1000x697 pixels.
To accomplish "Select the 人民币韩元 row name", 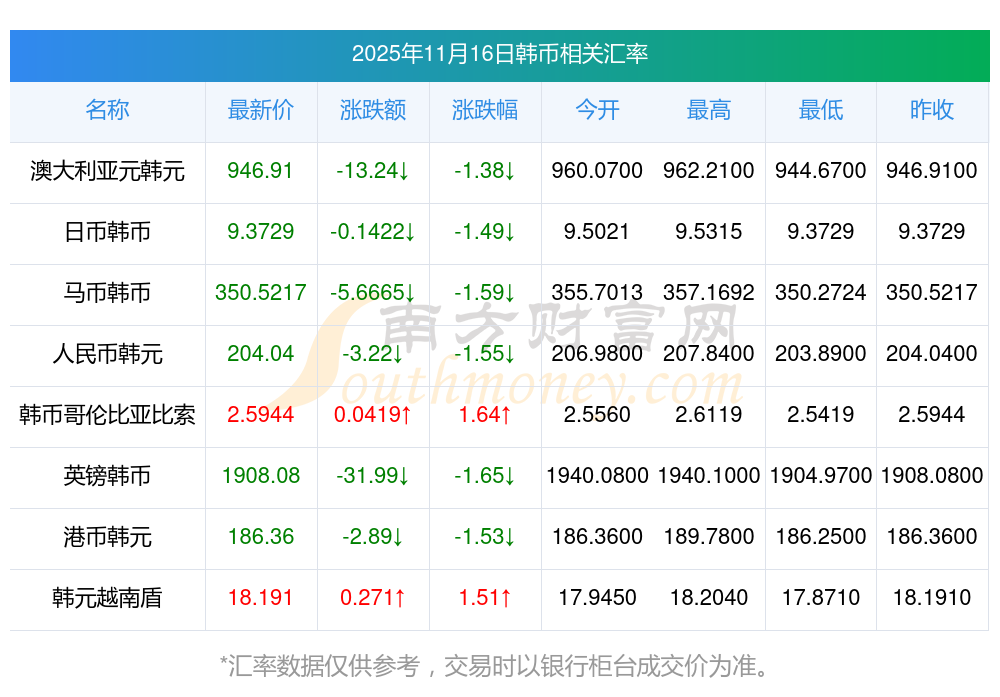I will tap(107, 353).
